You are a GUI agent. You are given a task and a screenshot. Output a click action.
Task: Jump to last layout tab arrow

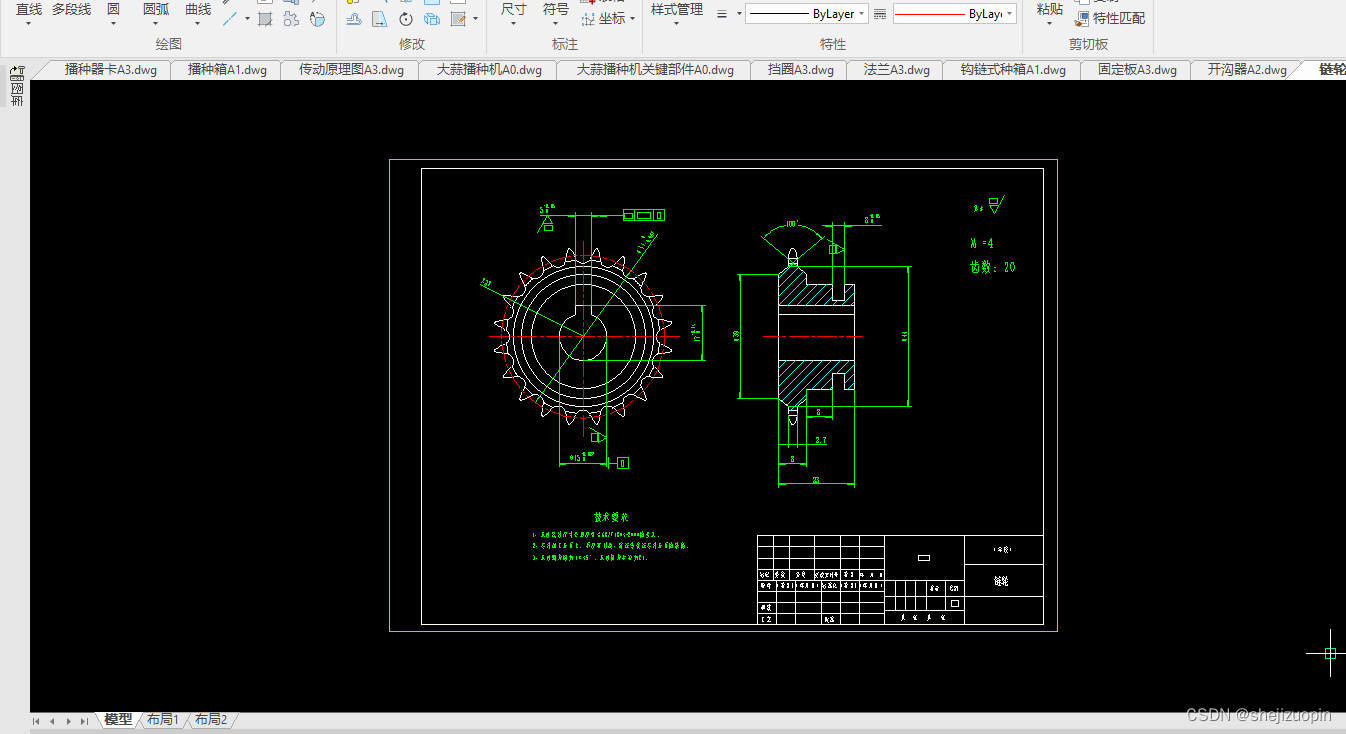click(x=84, y=720)
